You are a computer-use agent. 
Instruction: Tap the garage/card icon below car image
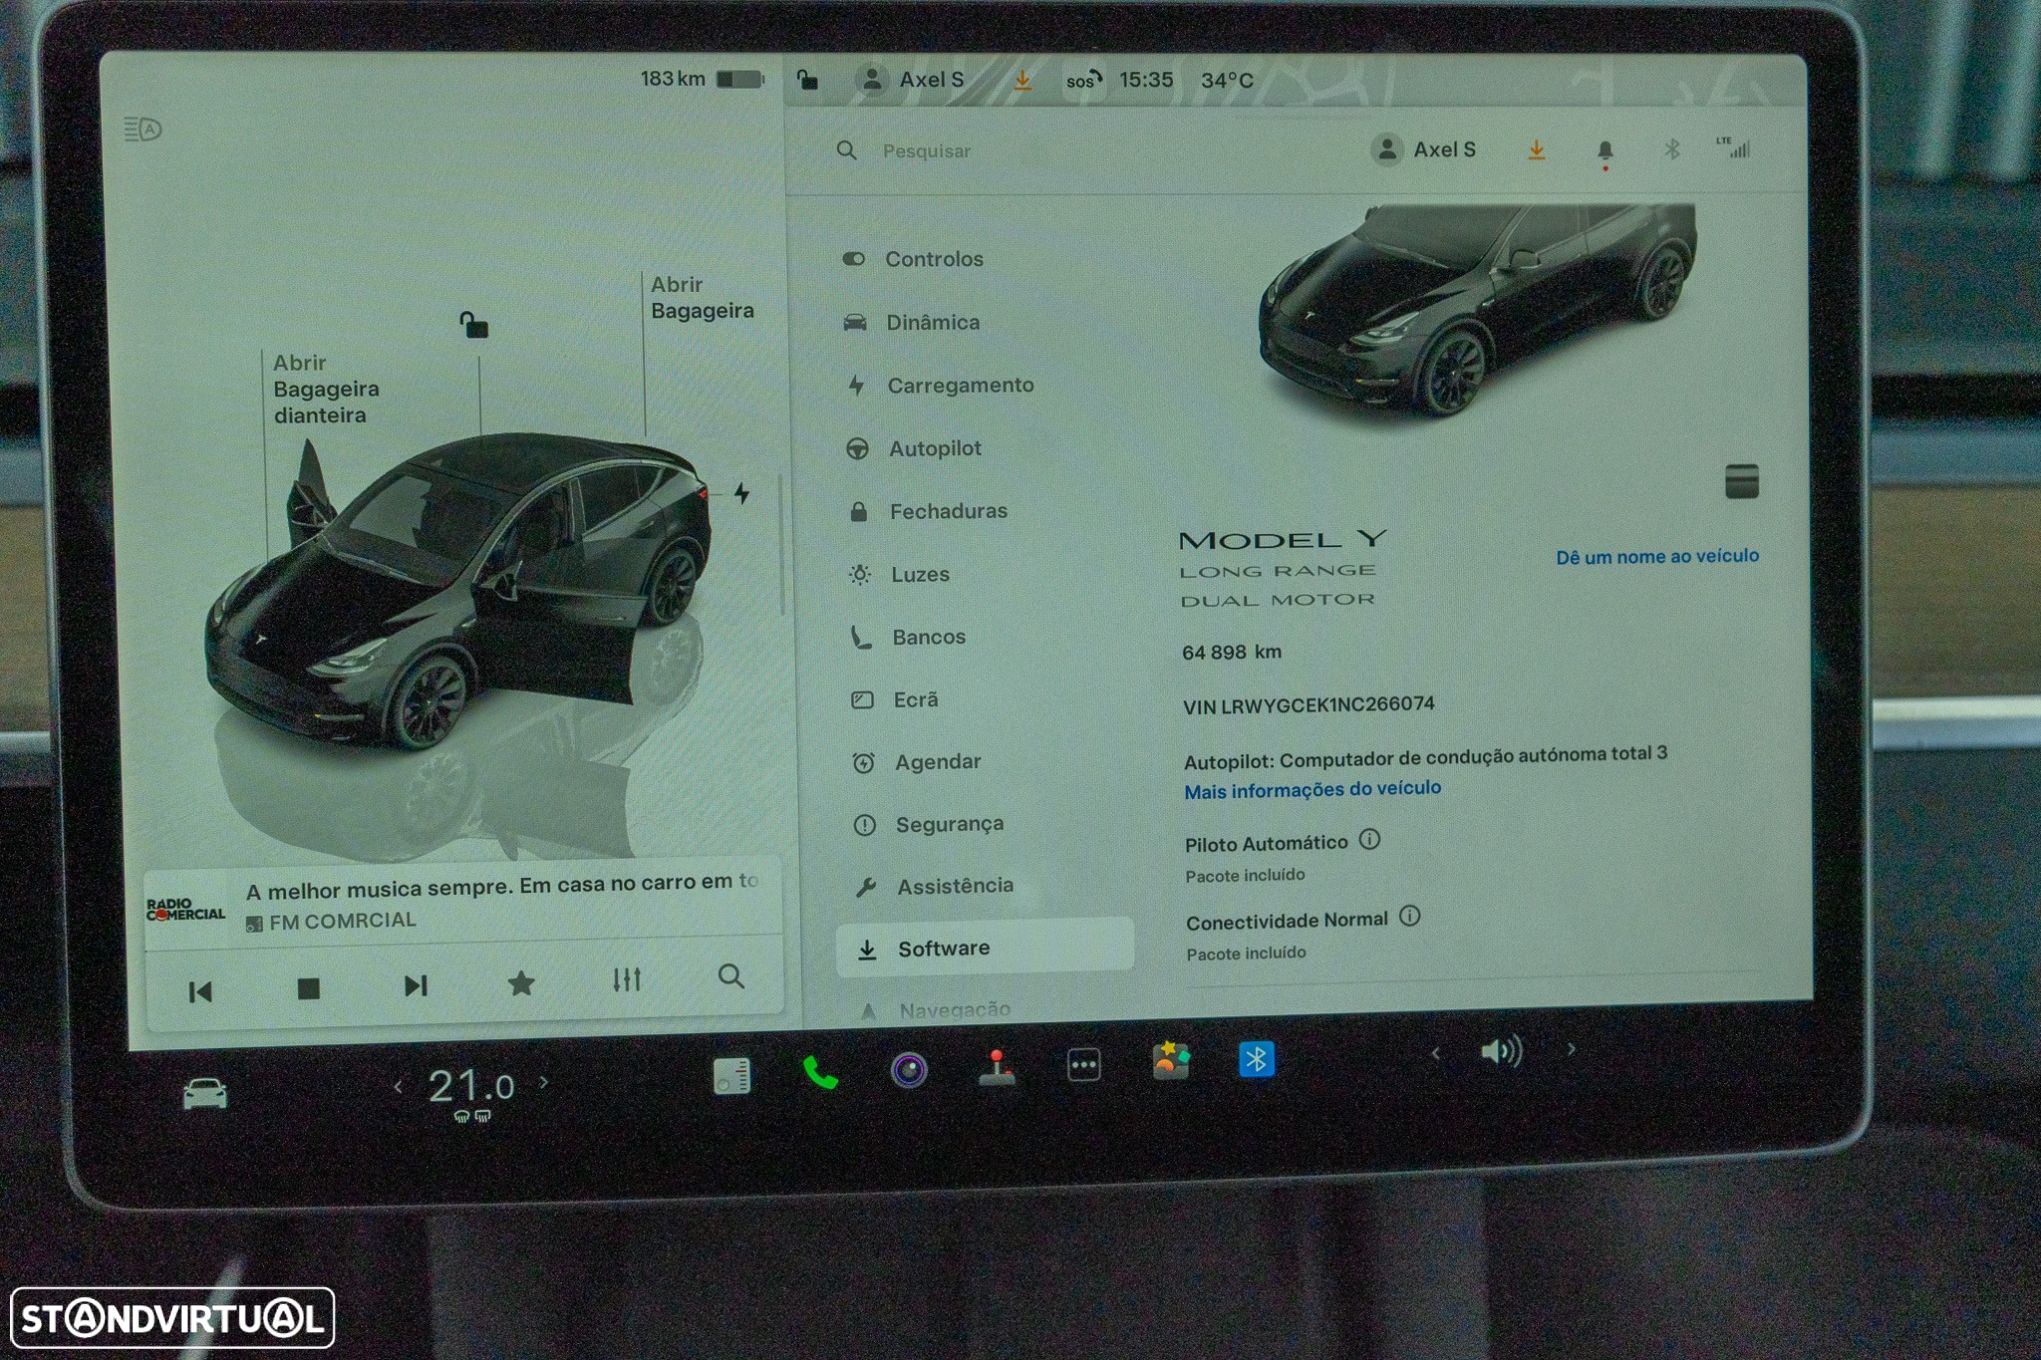click(1741, 481)
